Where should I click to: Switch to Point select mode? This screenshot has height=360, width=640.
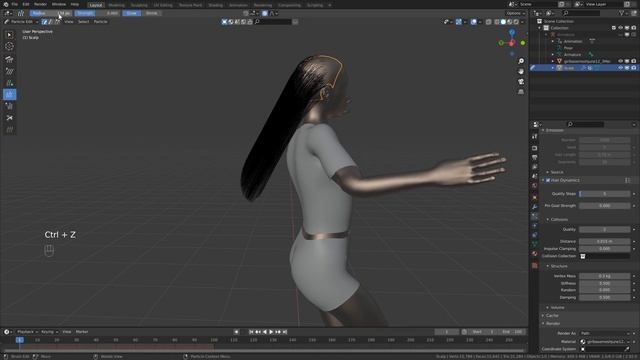pyautogui.click(x=51, y=22)
